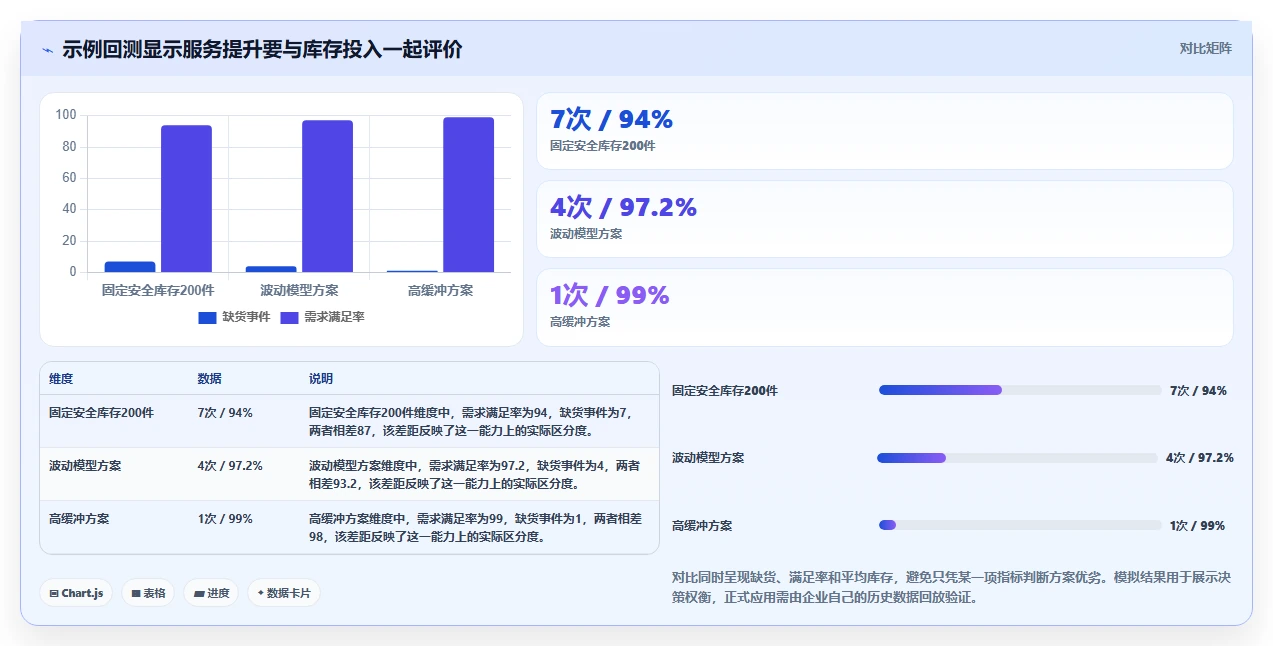Click the lightning icon beside the title
The height and width of the screenshot is (646, 1273).
coord(47,50)
